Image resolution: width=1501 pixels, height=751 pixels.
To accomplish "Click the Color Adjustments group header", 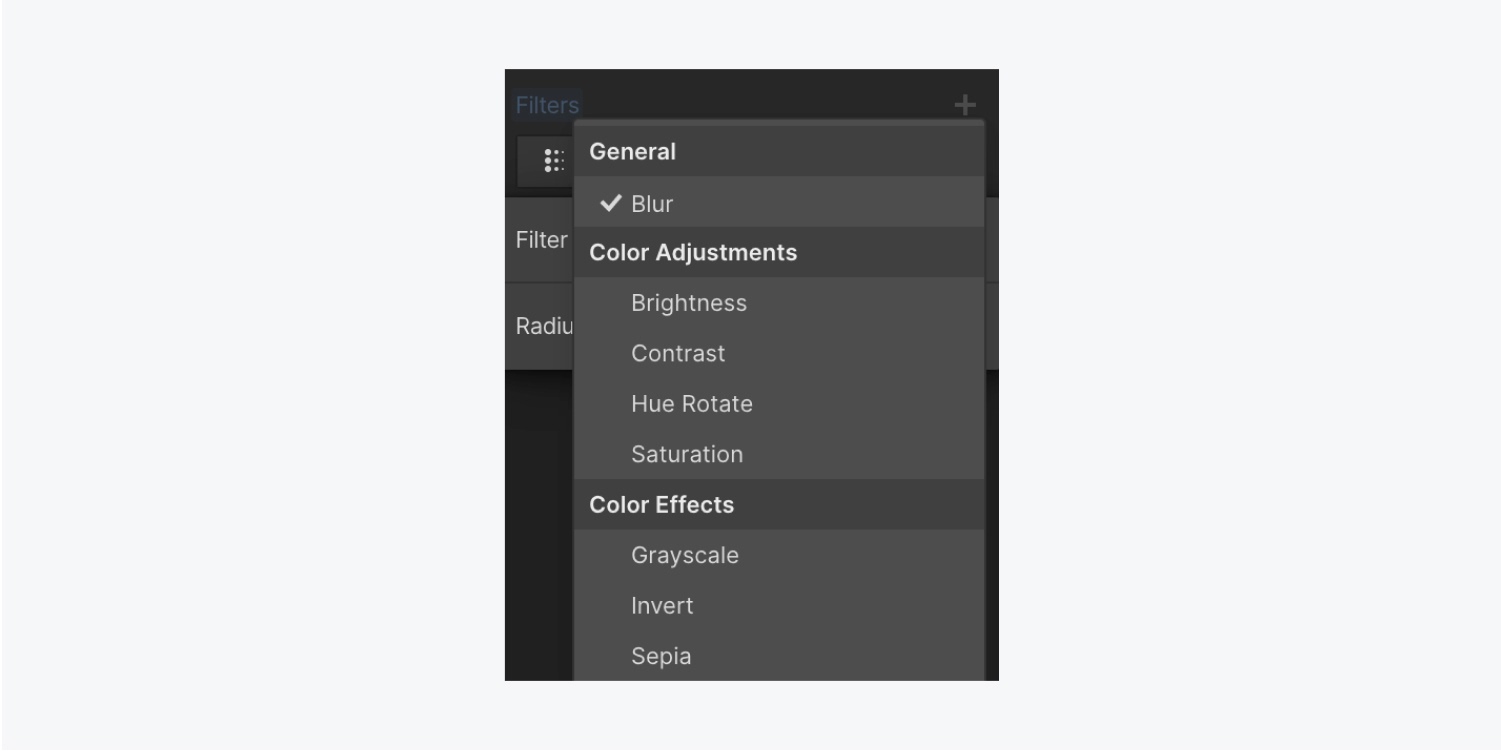I will [x=779, y=252].
